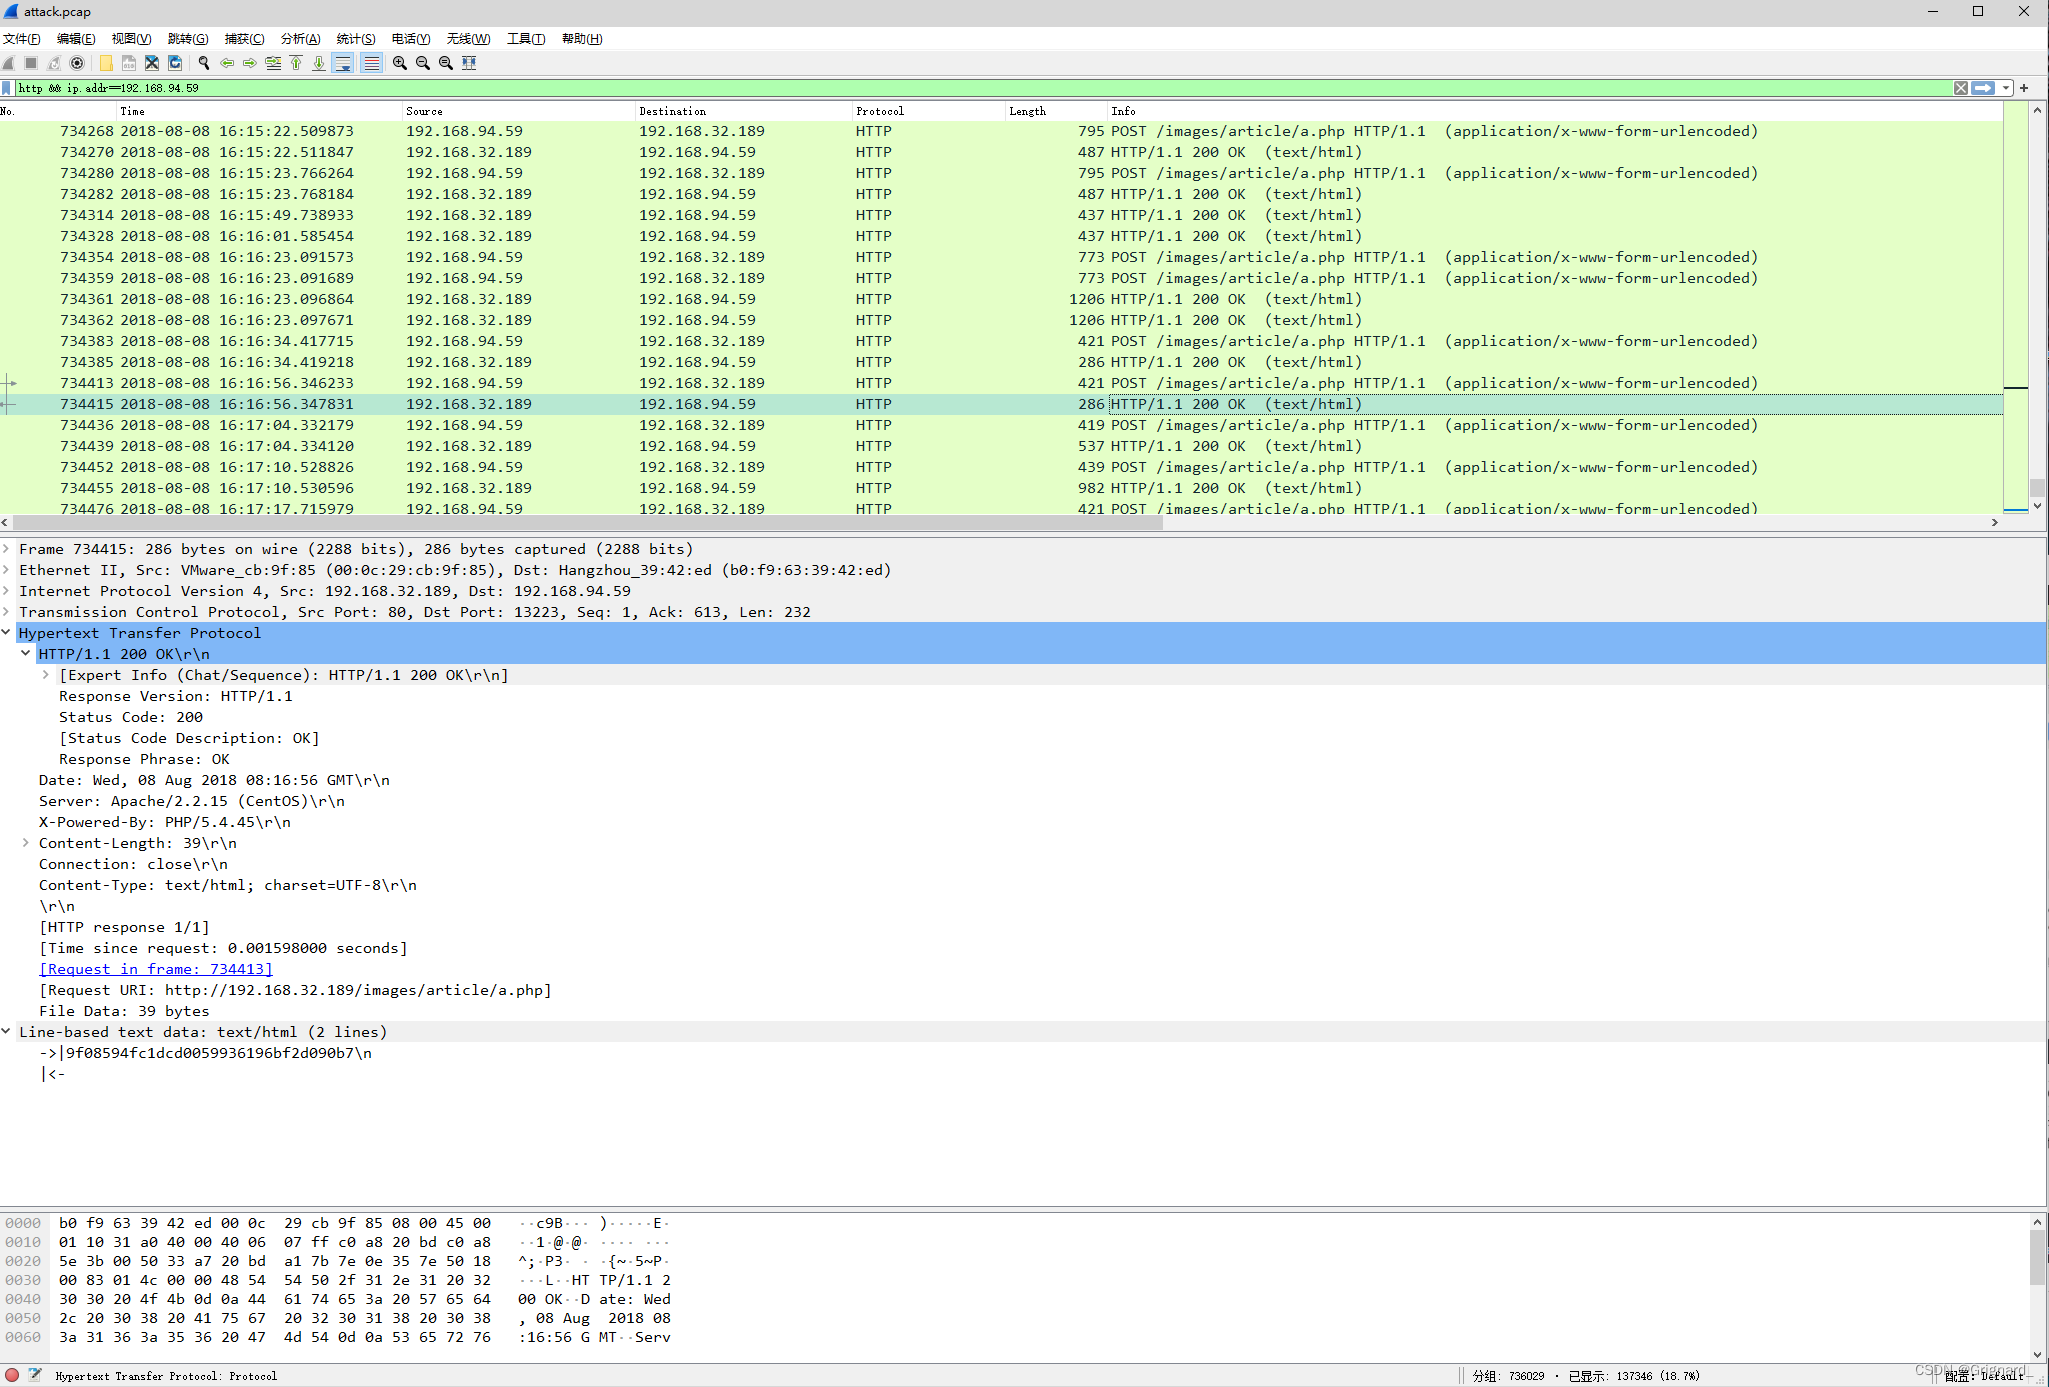The image size is (2049, 1387).
Task: Click packet list vertical scrollbar thumb
Action: [x=2036, y=488]
